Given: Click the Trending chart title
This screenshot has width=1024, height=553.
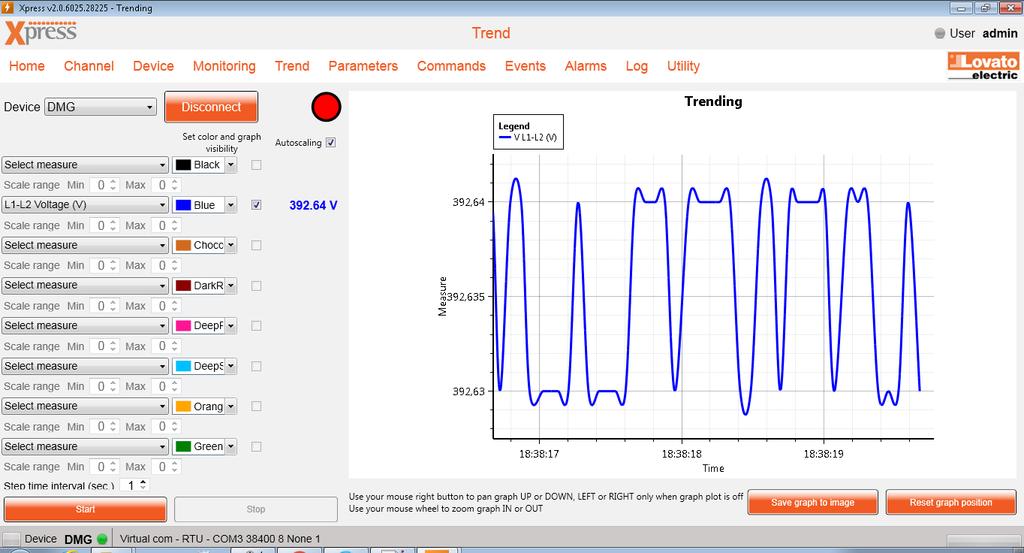Looking at the screenshot, I should click(713, 101).
